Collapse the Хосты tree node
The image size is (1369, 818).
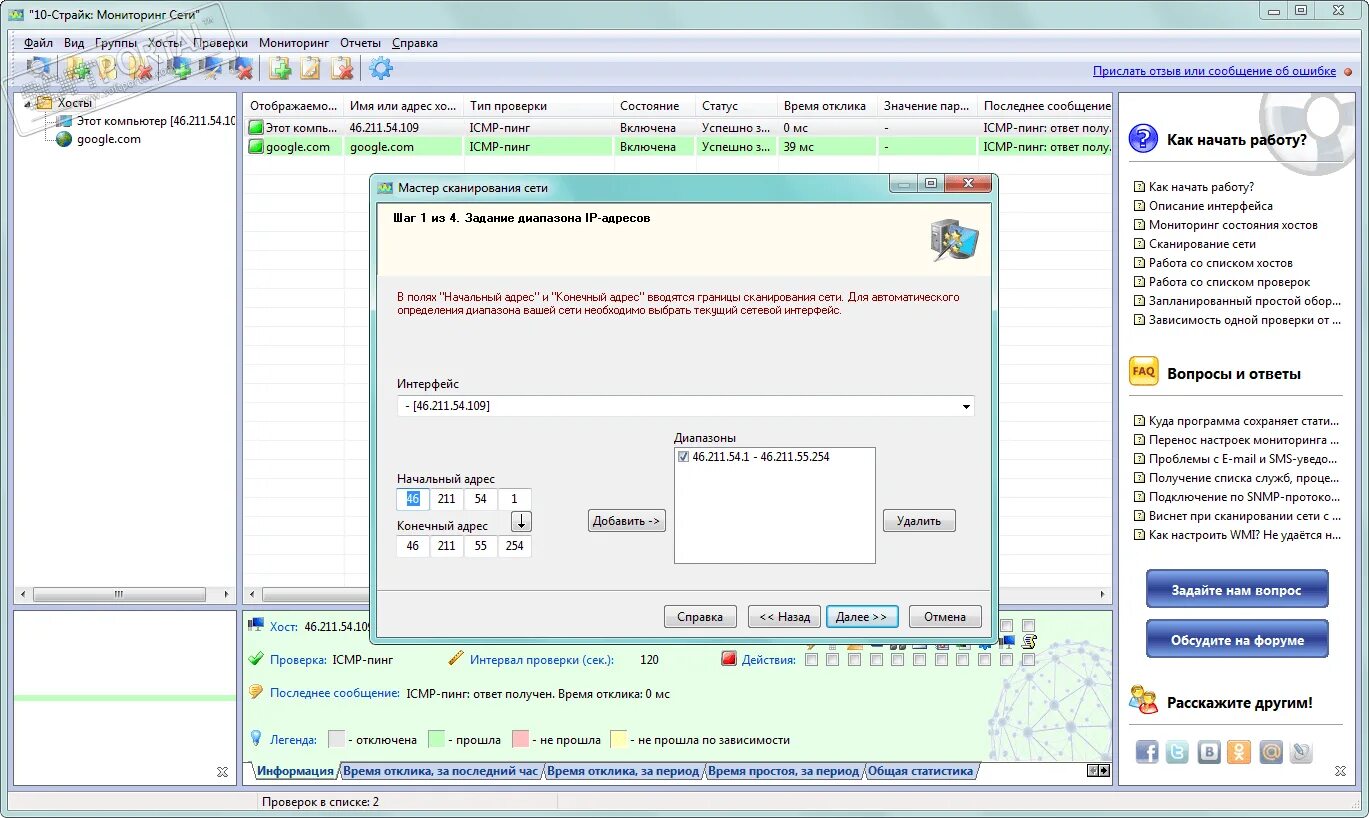tap(30, 102)
